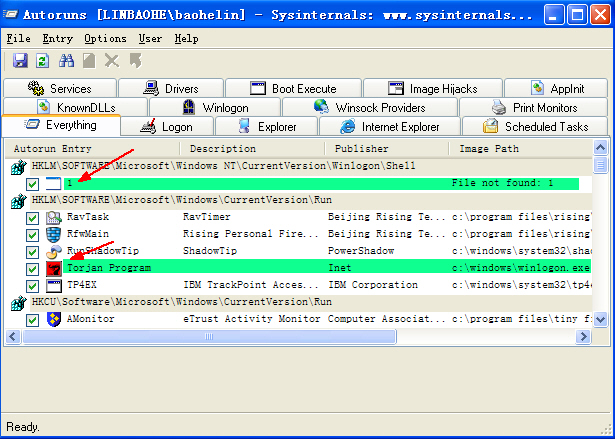The height and width of the screenshot is (439, 615).
Task: Click the Image Path column header
Action: pyautogui.click(x=520, y=149)
